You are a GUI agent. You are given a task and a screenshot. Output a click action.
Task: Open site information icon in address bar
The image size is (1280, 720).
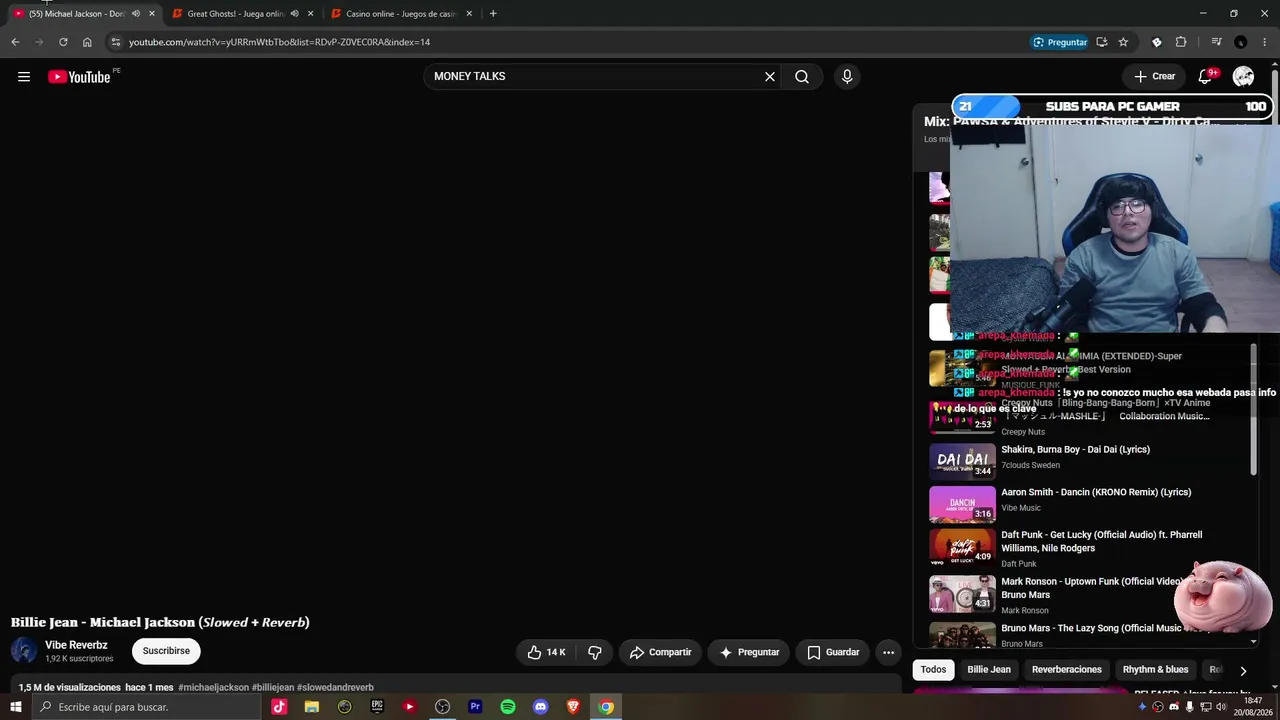(x=116, y=42)
